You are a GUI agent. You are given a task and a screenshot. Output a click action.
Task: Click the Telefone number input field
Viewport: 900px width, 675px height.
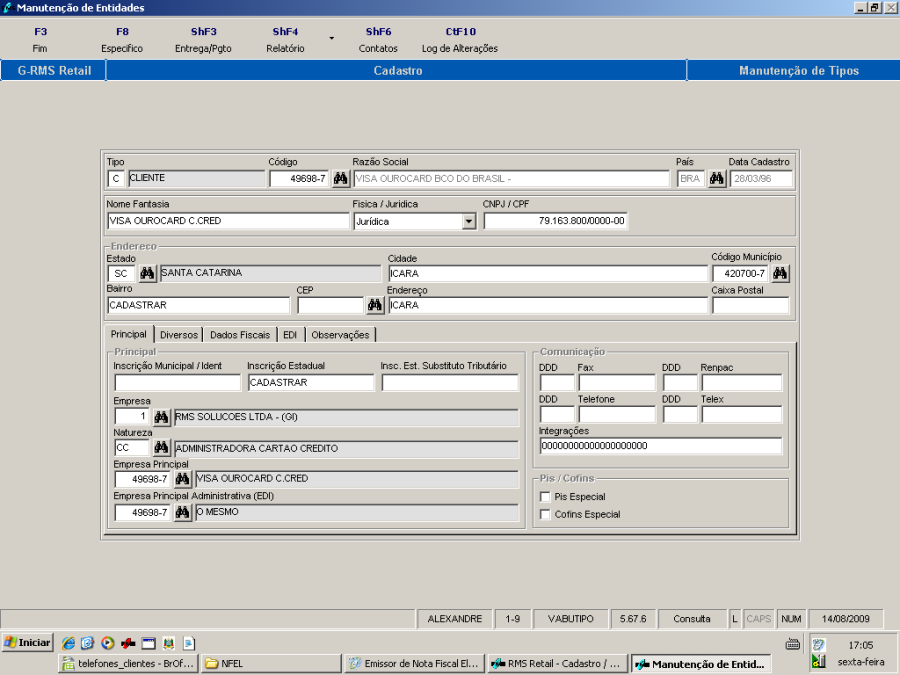point(616,414)
